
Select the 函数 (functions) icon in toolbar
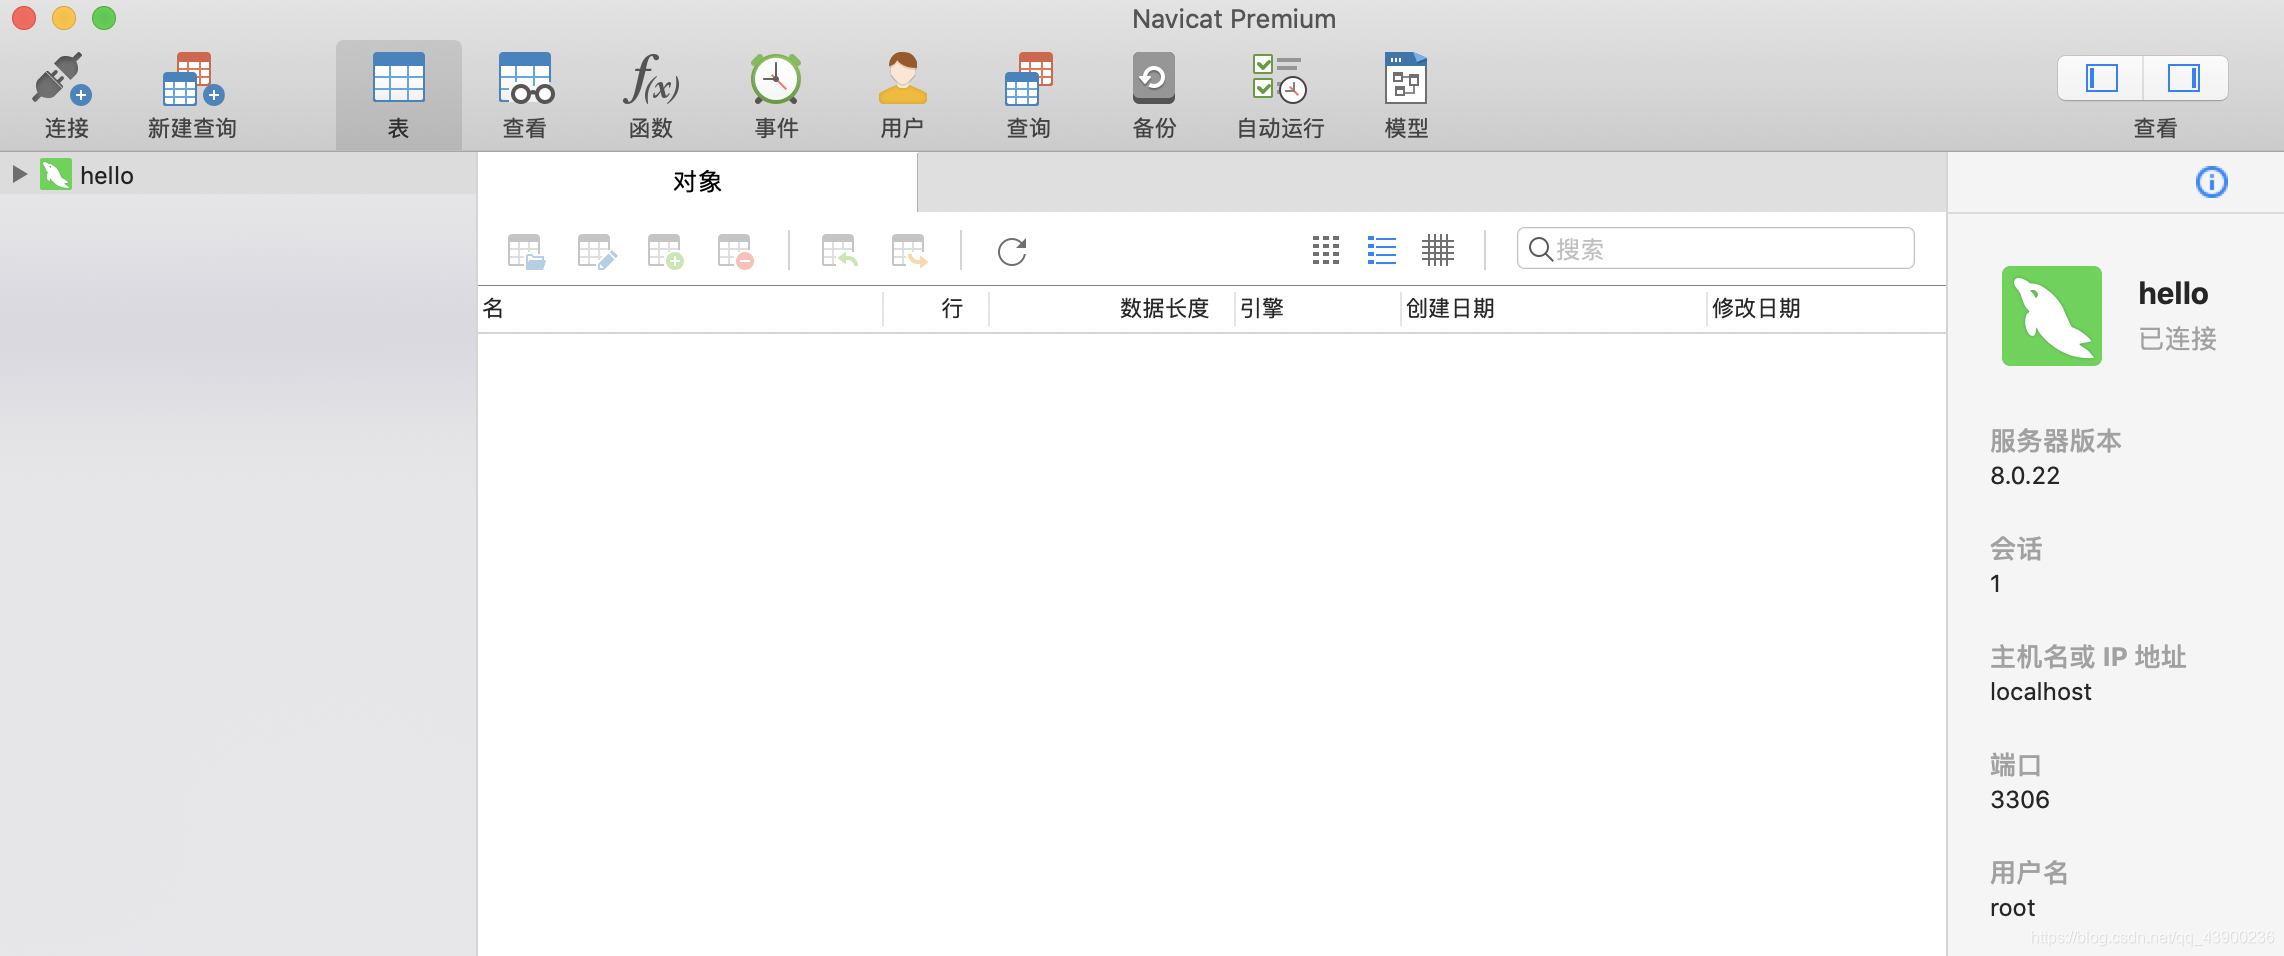(x=650, y=93)
